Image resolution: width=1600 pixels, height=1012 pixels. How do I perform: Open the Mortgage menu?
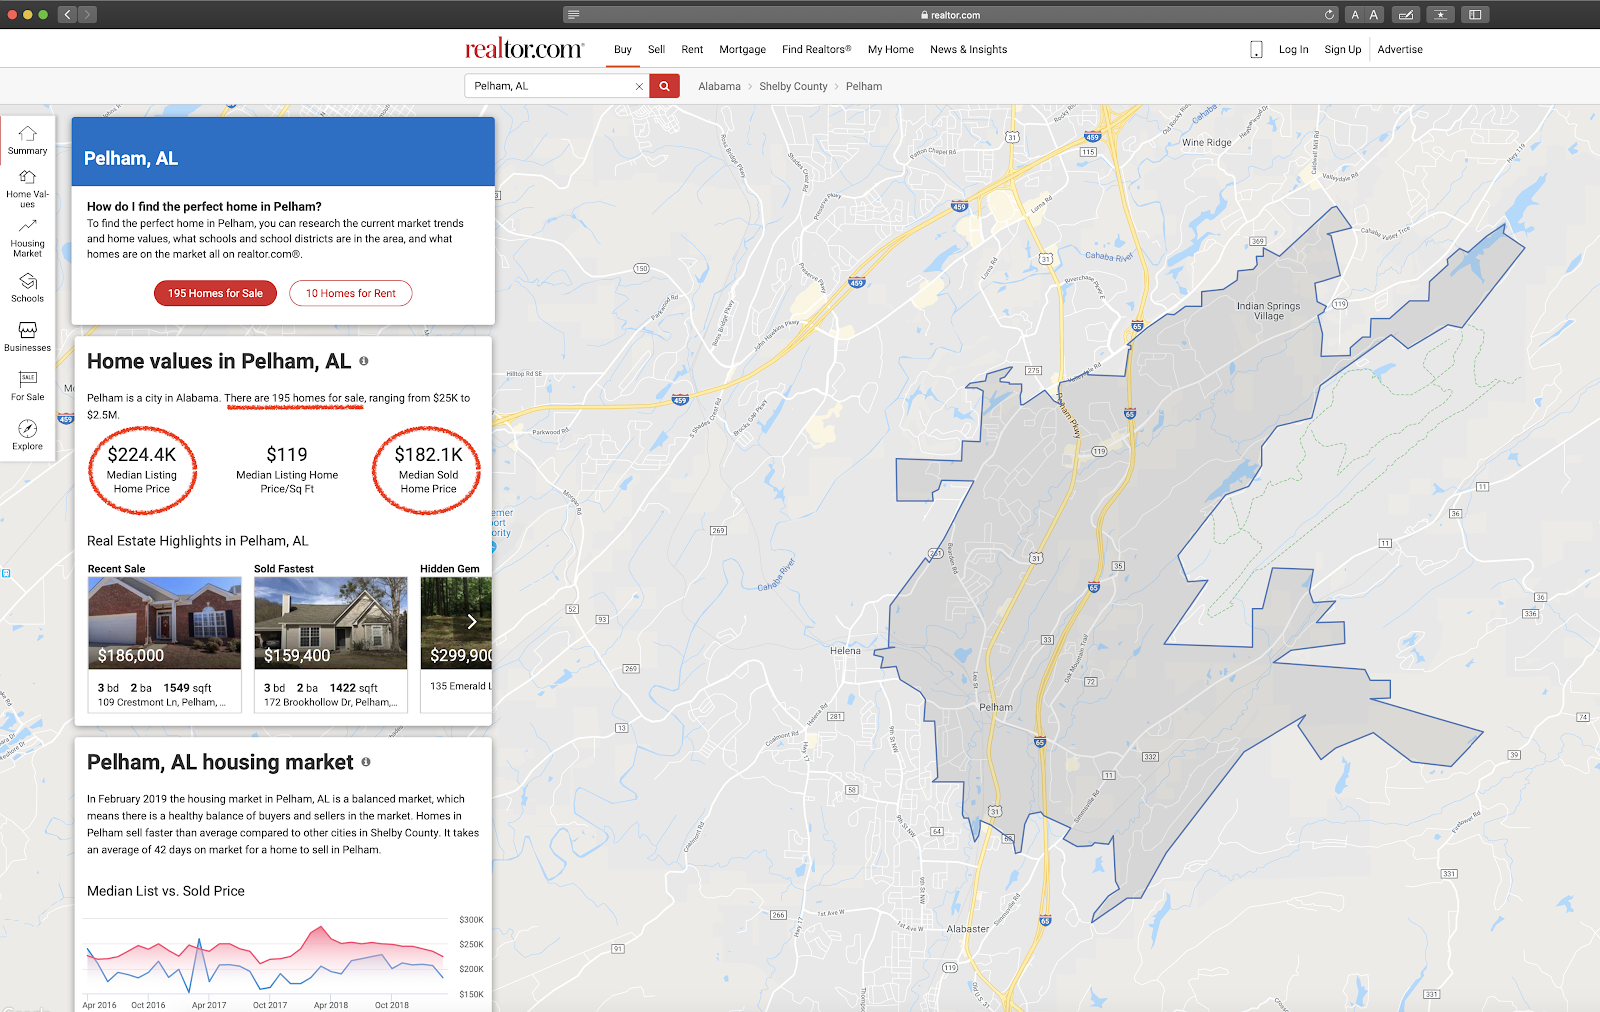pyautogui.click(x=742, y=50)
